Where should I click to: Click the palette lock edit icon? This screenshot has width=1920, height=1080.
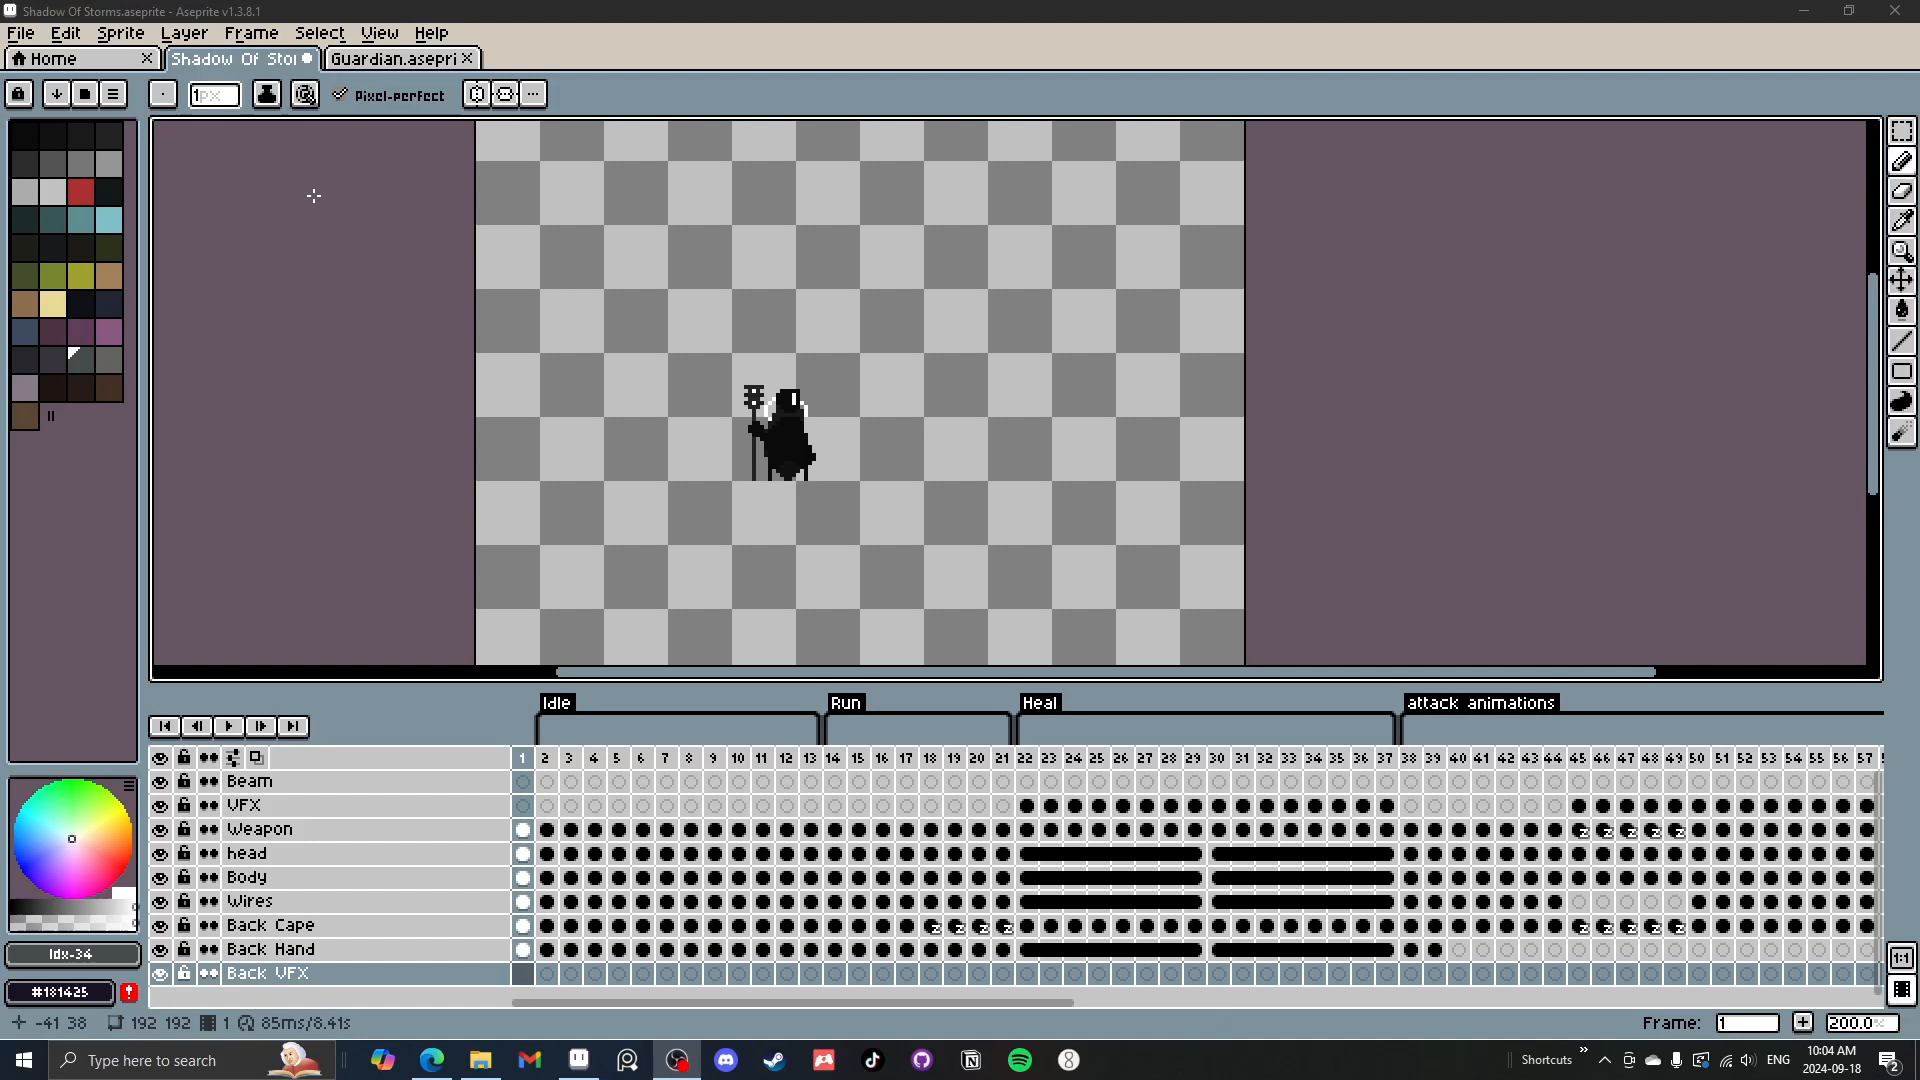(19, 94)
